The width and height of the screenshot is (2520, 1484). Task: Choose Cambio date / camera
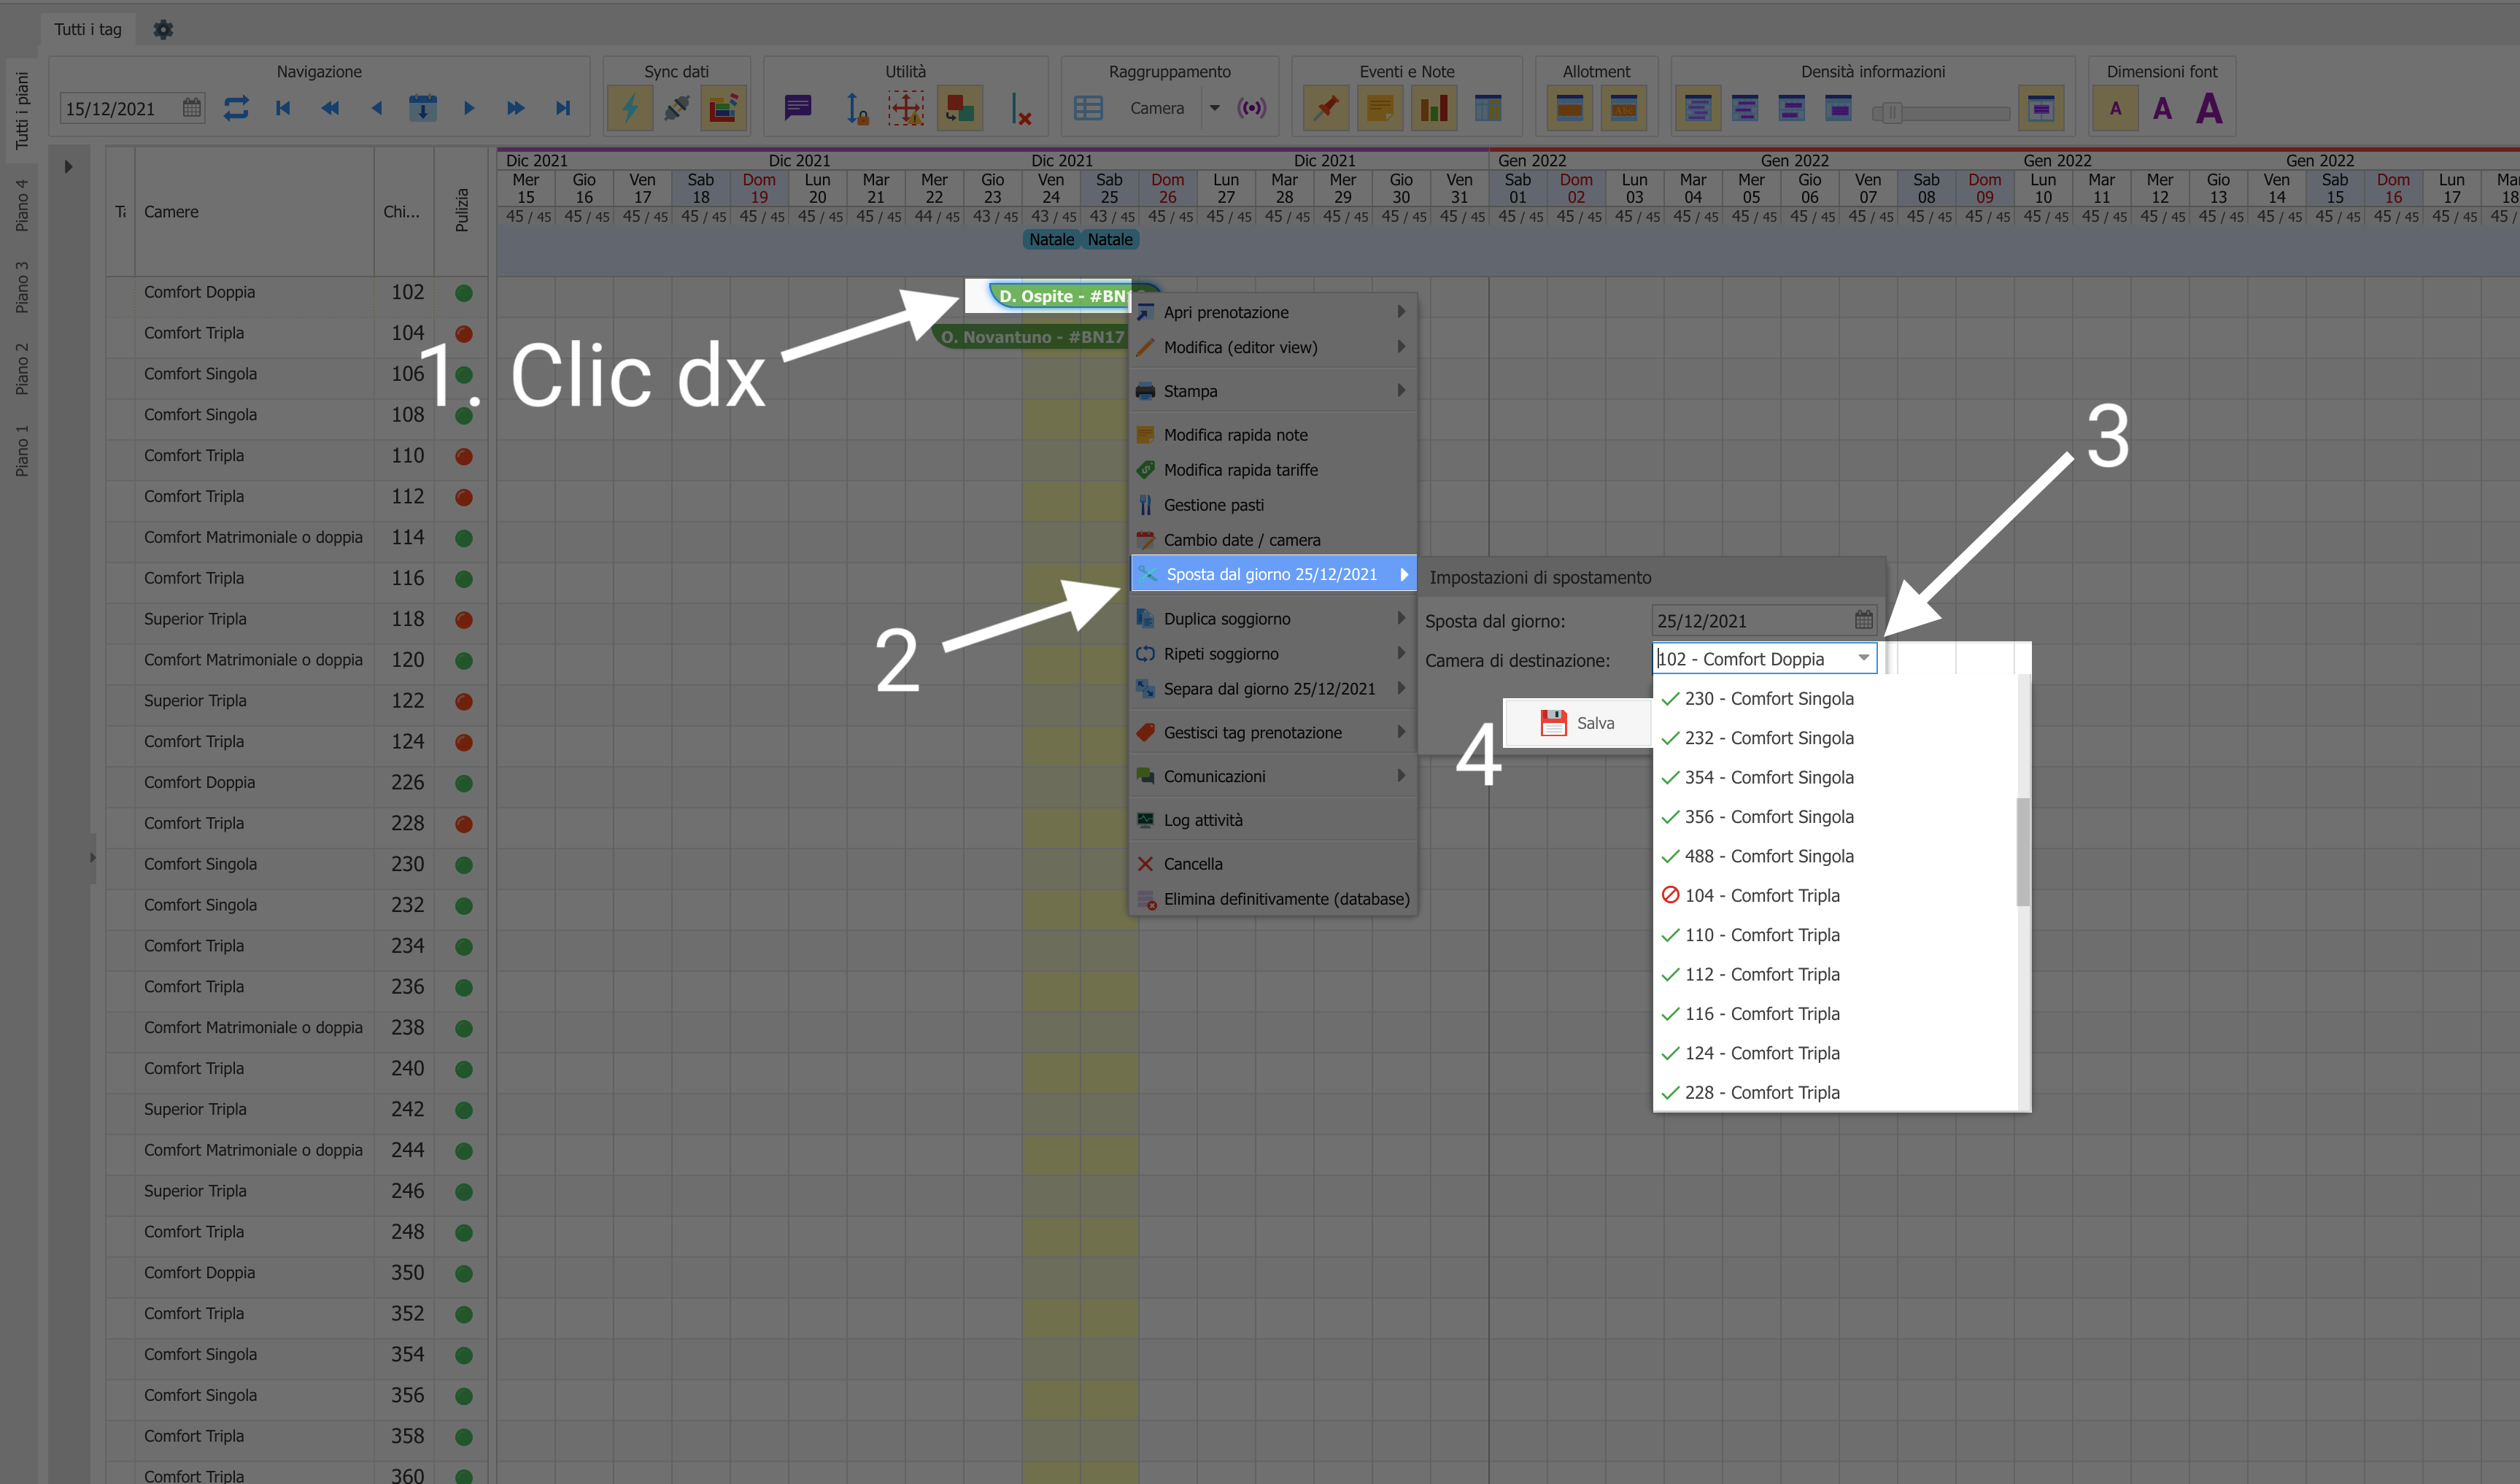[x=1273, y=540]
